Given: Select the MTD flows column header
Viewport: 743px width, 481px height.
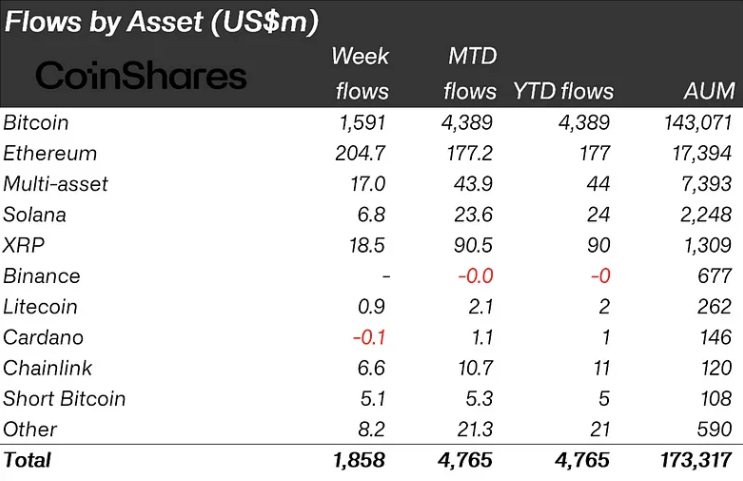Looking at the screenshot, I should click(470, 73).
